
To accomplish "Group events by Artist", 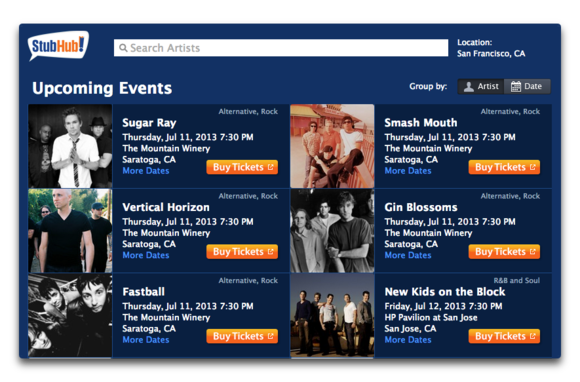I will click(x=481, y=87).
